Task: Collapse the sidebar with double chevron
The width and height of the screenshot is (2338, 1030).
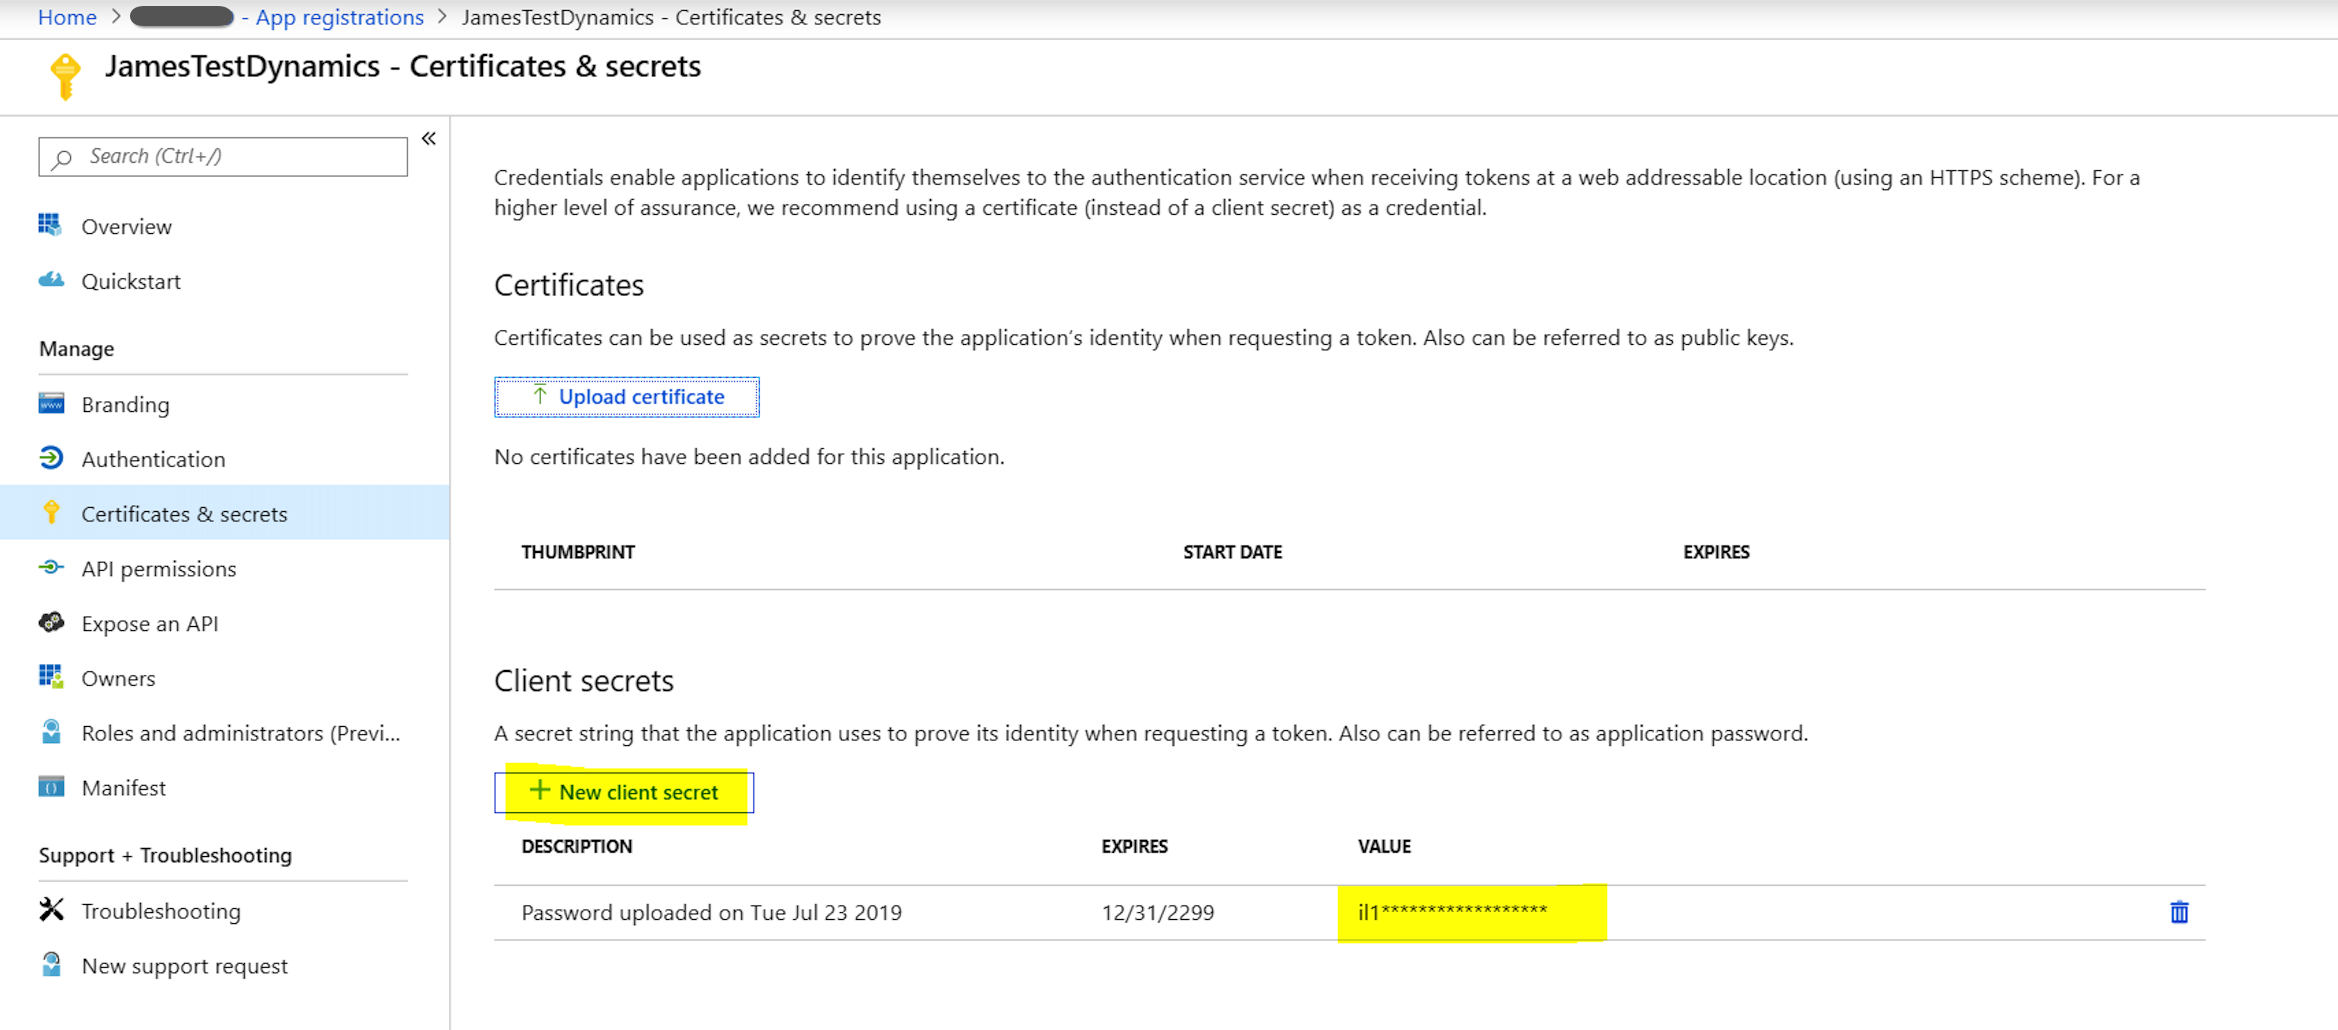Action: (429, 139)
